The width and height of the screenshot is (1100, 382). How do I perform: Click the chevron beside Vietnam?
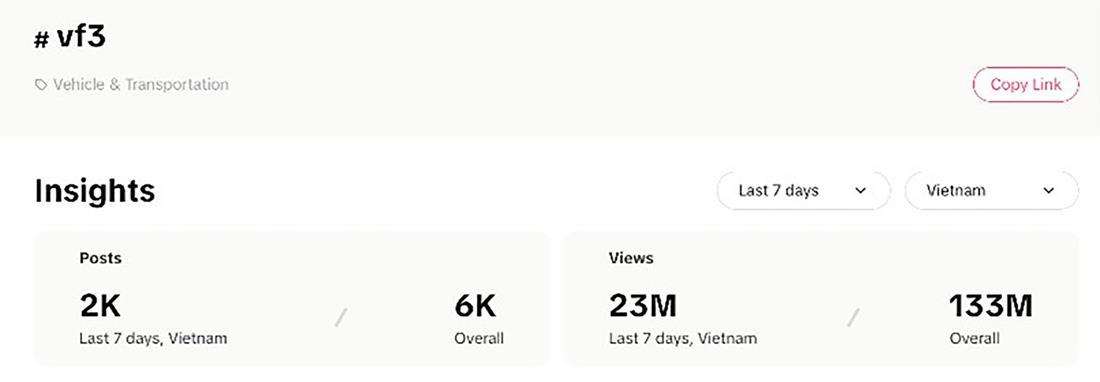click(x=1049, y=191)
